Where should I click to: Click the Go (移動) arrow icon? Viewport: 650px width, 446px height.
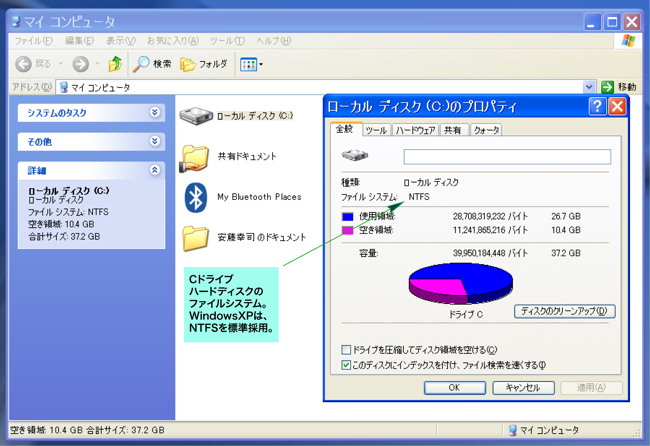point(607,87)
